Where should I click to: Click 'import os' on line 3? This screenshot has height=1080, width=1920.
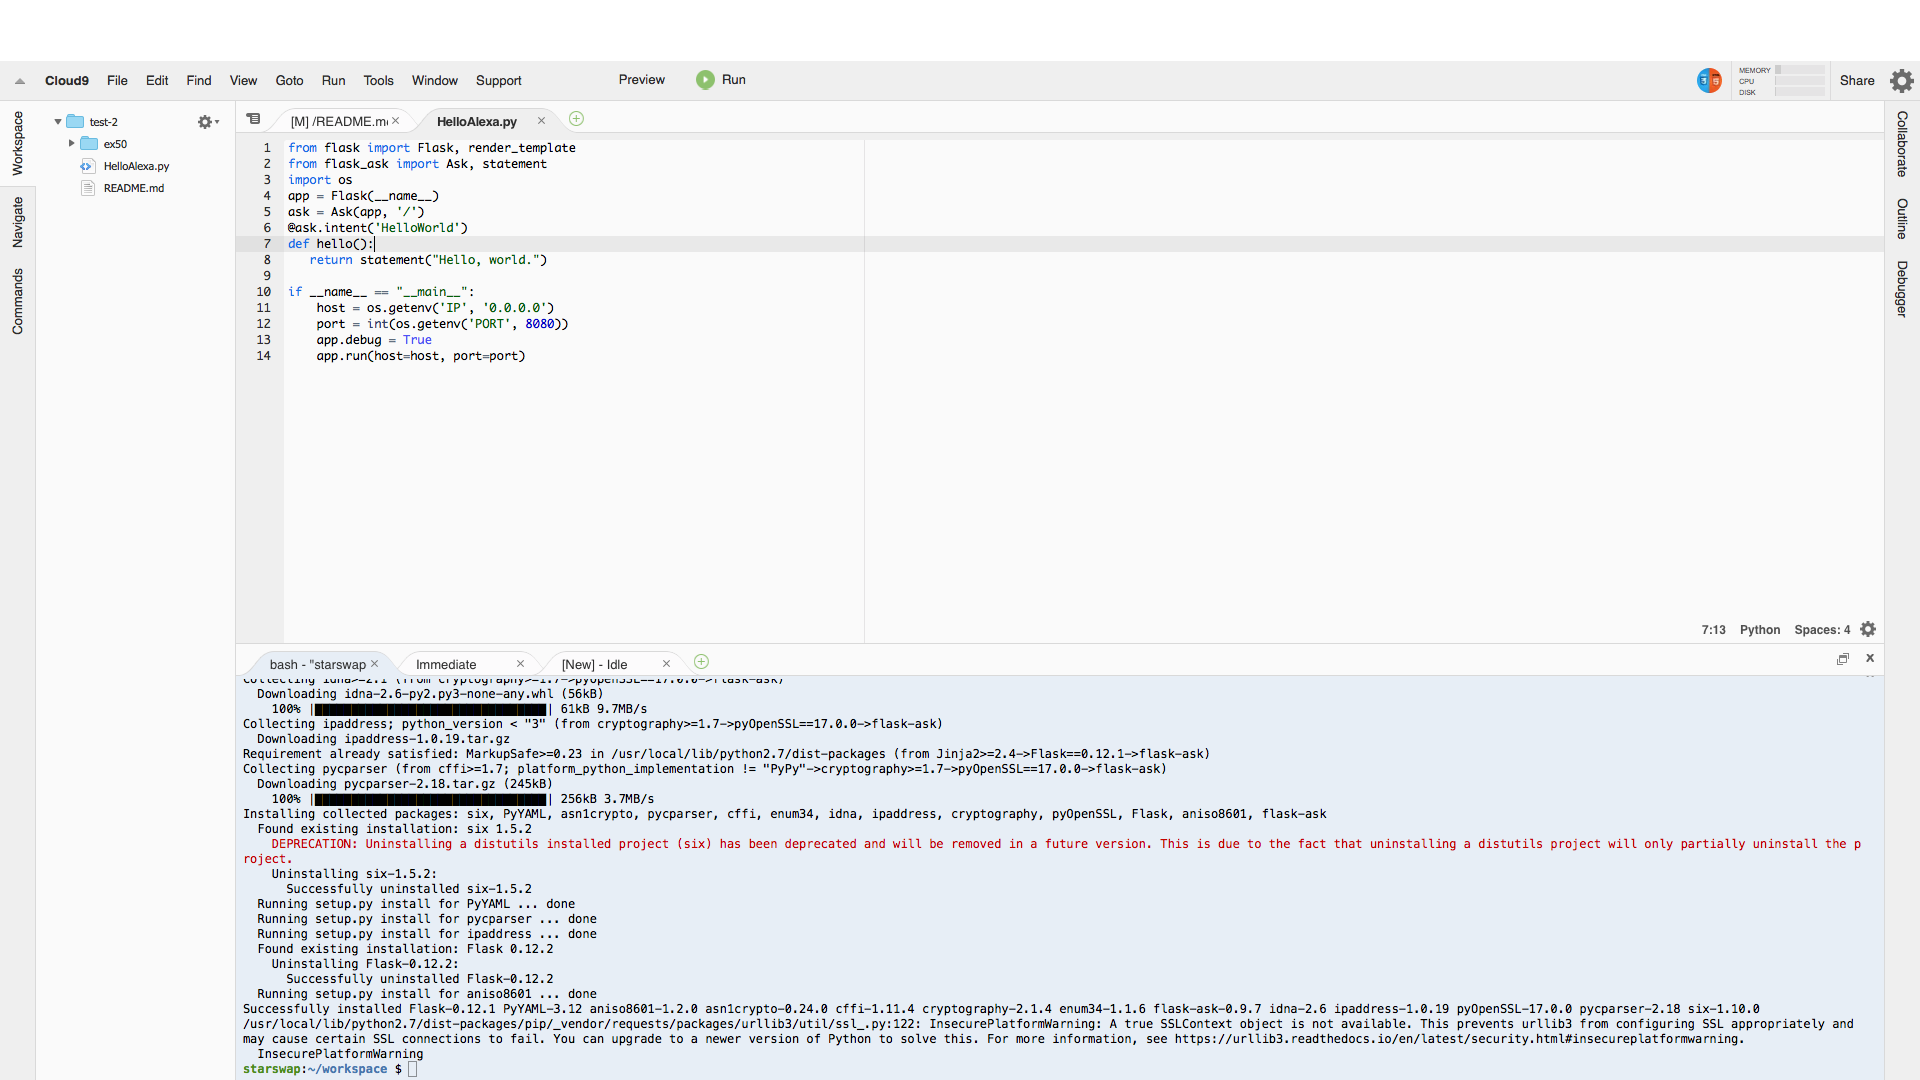coord(320,180)
